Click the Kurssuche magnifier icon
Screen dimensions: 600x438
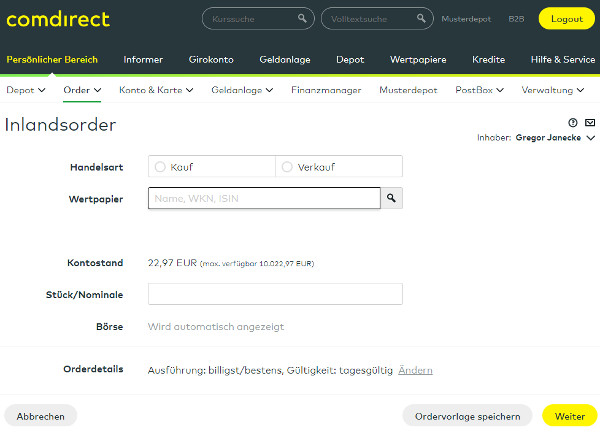click(302, 18)
